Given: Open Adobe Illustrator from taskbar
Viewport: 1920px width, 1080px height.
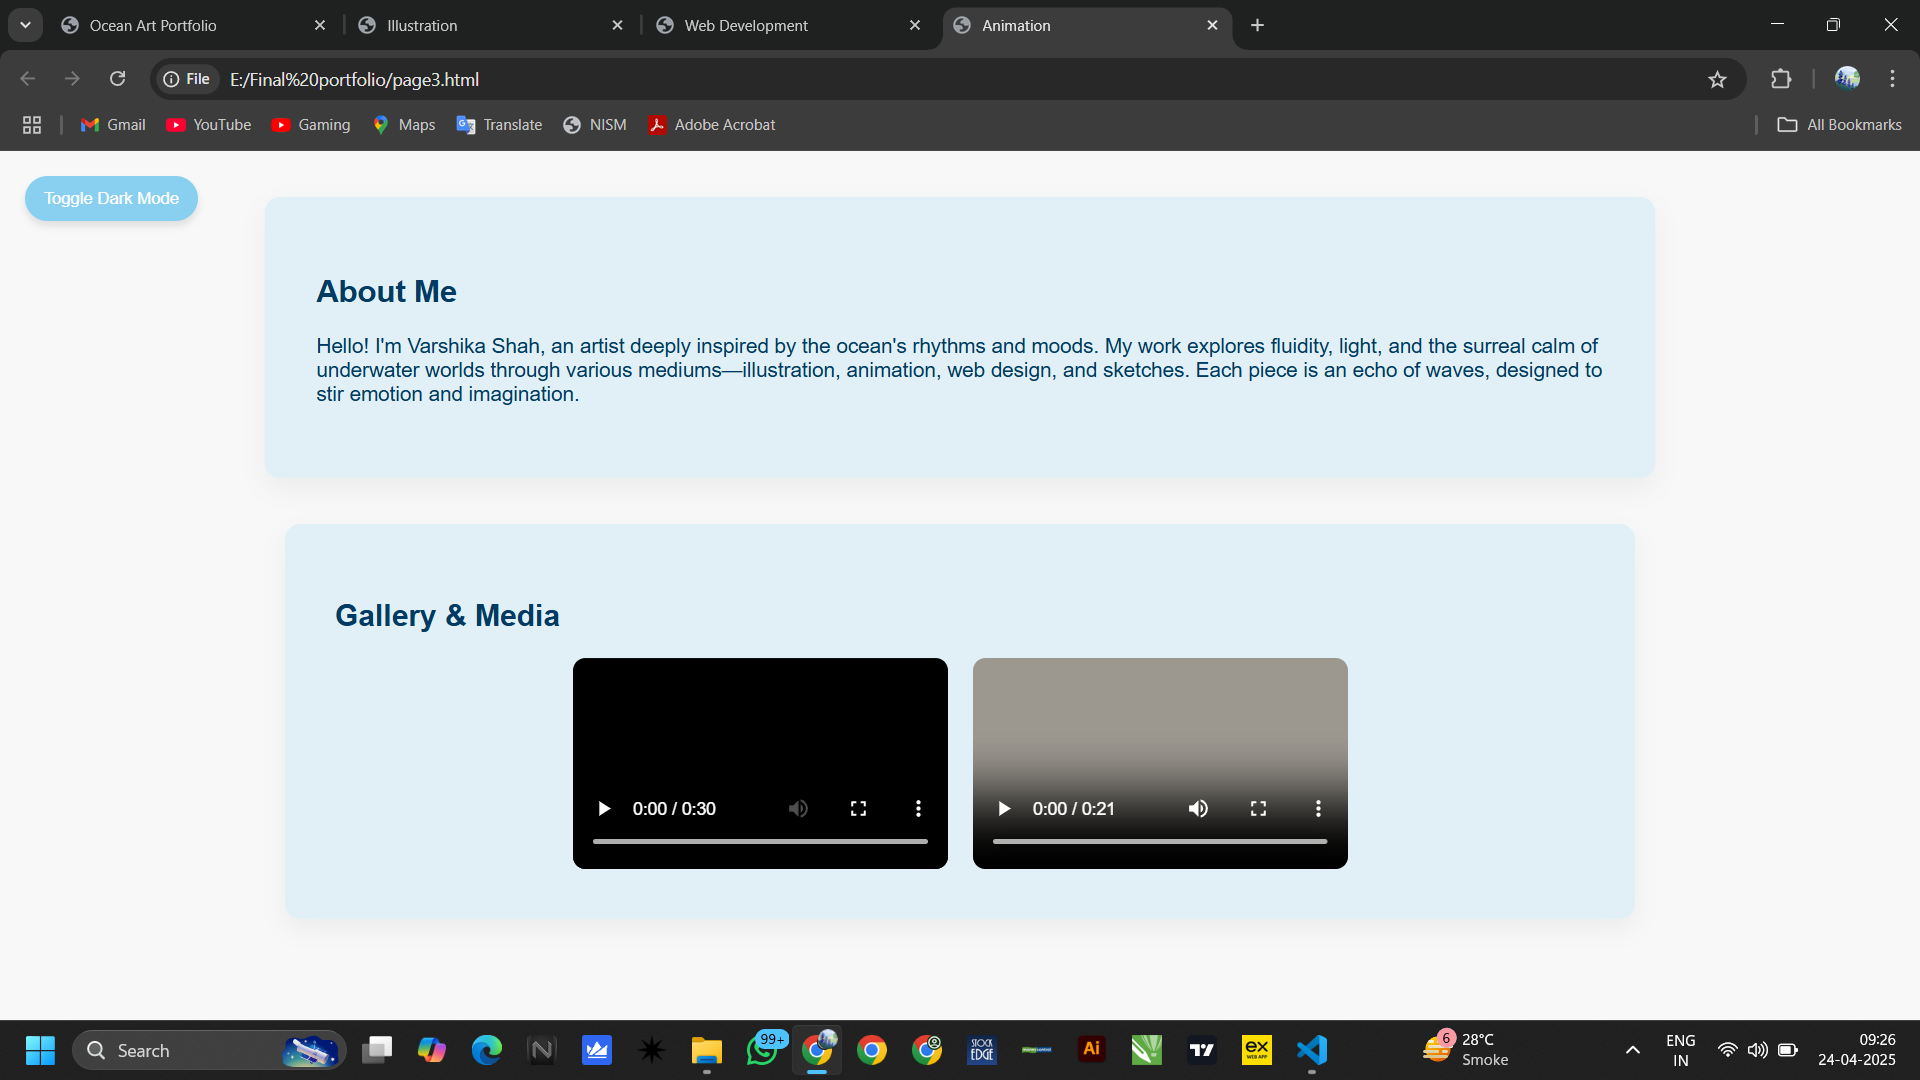Looking at the screenshot, I should pyautogui.click(x=1092, y=1050).
